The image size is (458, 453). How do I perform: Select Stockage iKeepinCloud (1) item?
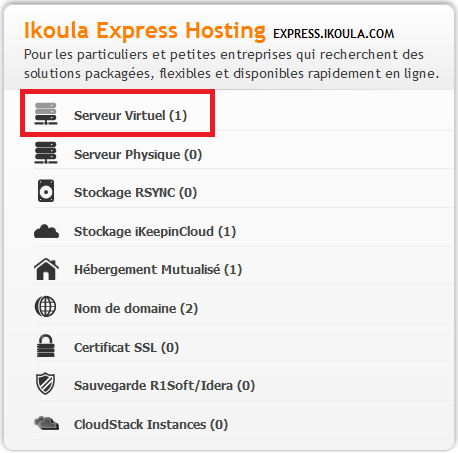pyautogui.click(x=155, y=232)
